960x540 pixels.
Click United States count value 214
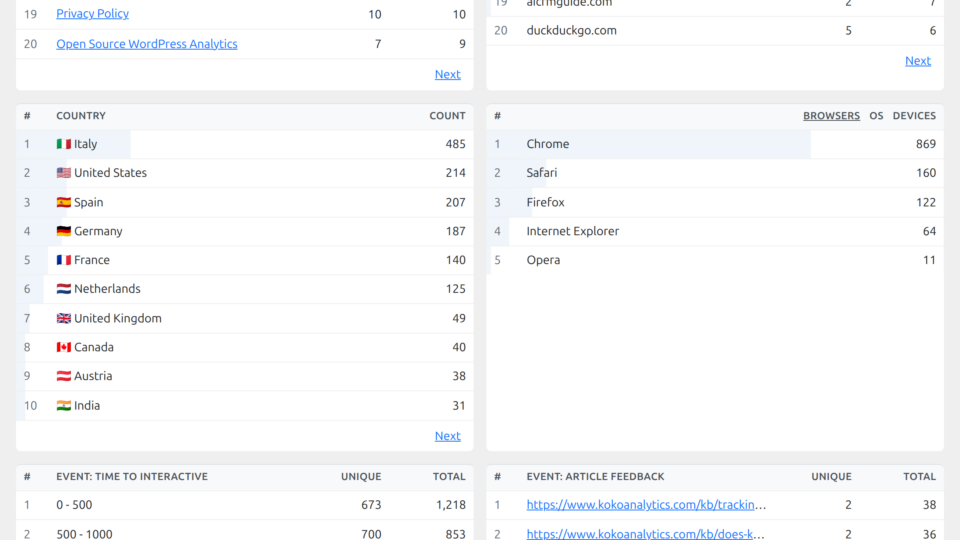(x=456, y=173)
